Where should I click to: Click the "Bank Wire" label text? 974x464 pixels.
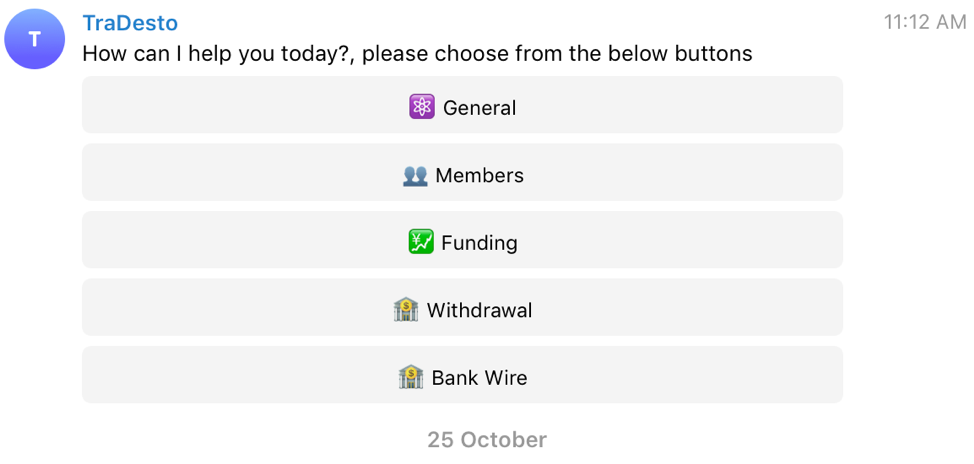pyautogui.click(x=479, y=378)
